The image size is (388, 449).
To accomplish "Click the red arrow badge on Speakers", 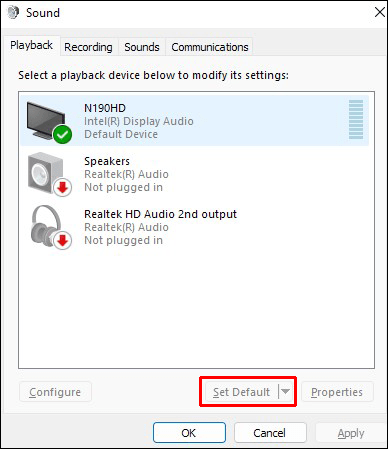I will [62, 188].
